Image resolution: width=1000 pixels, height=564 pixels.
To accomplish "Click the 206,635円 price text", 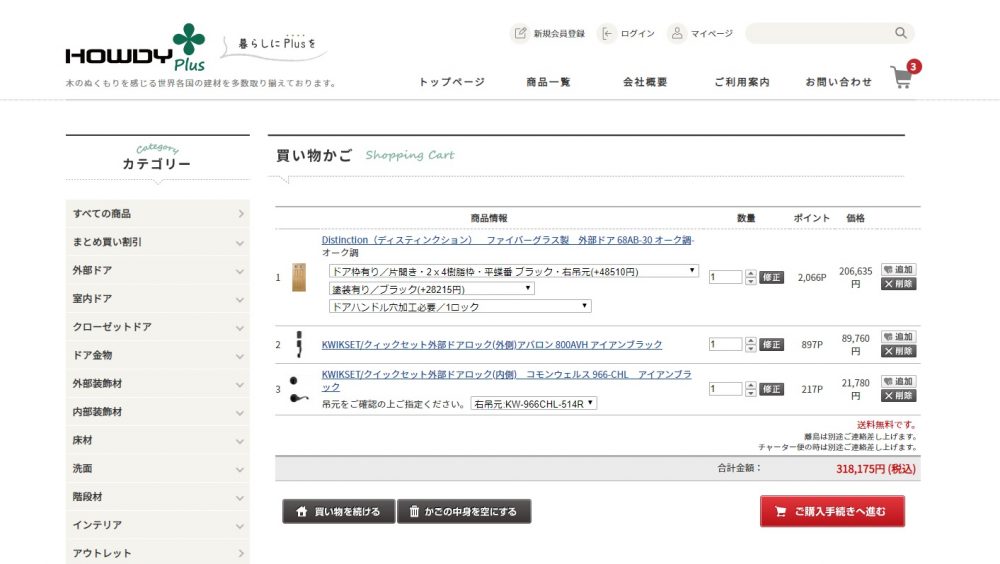I will click(x=855, y=277).
